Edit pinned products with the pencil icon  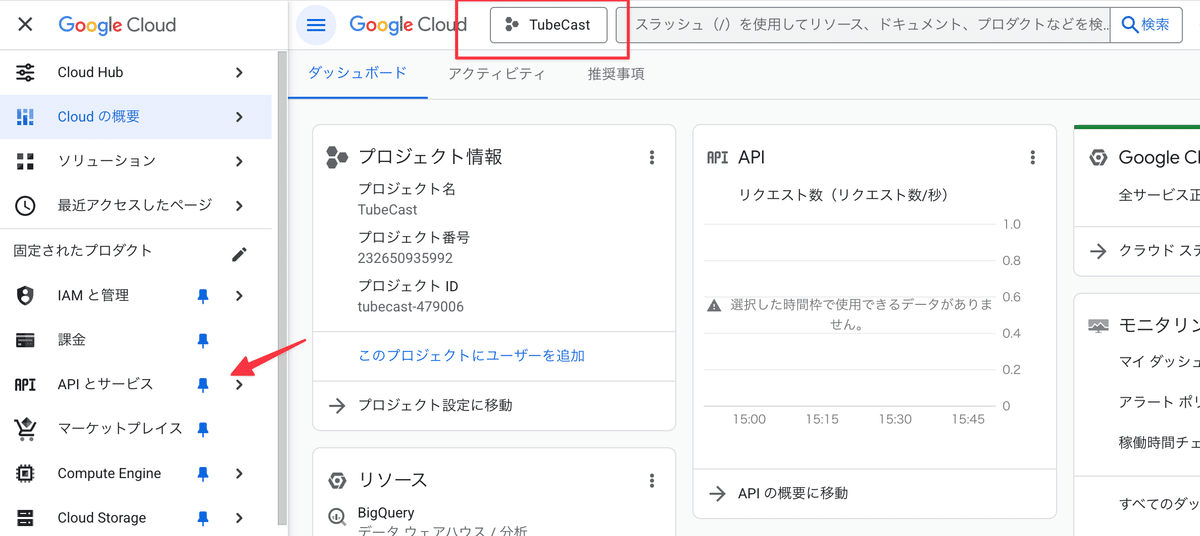239,254
